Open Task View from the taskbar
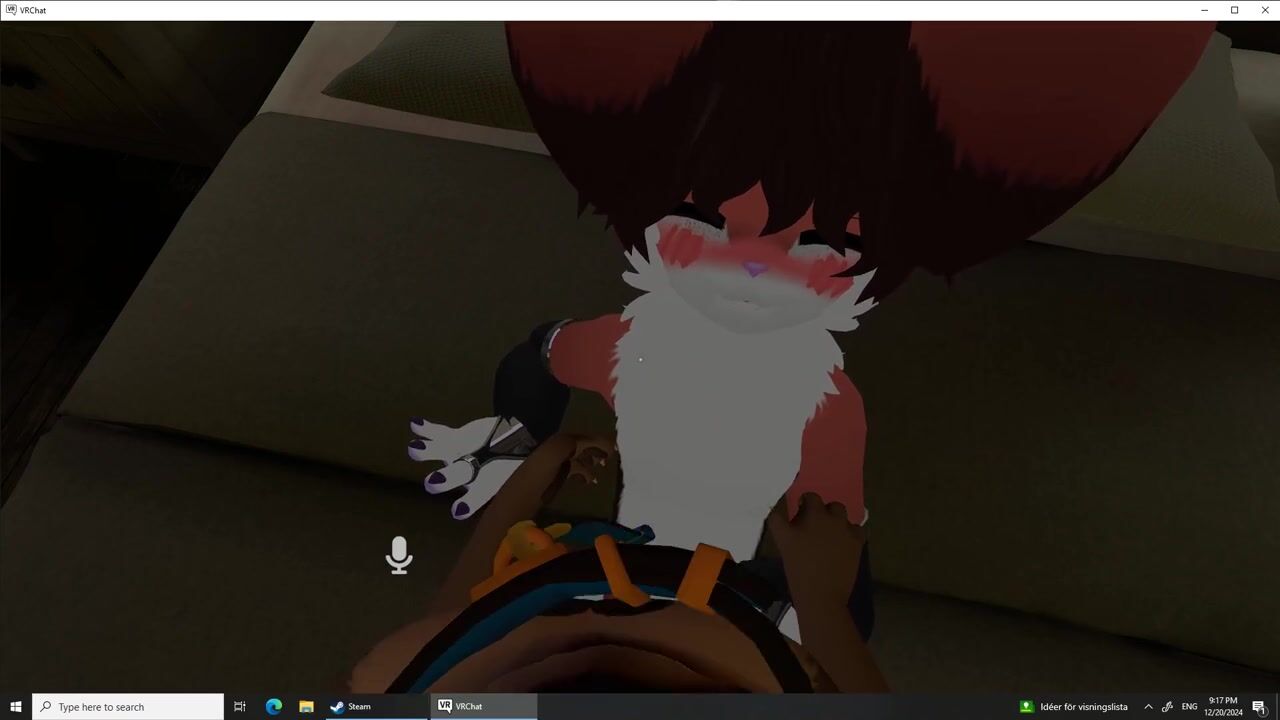Image resolution: width=1280 pixels, height=720 pixels. click(240, 706)
